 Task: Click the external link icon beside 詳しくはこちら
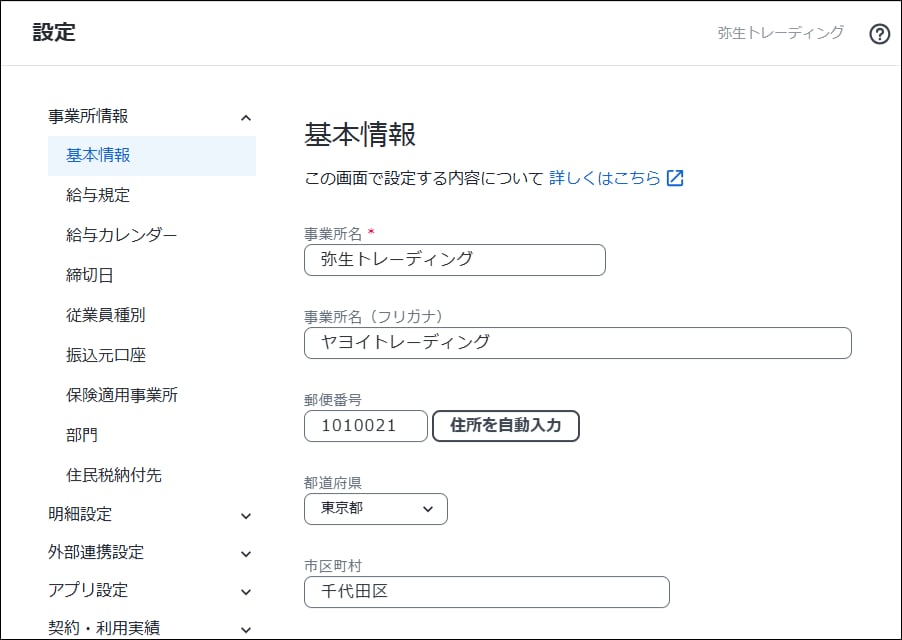[675, 178]
